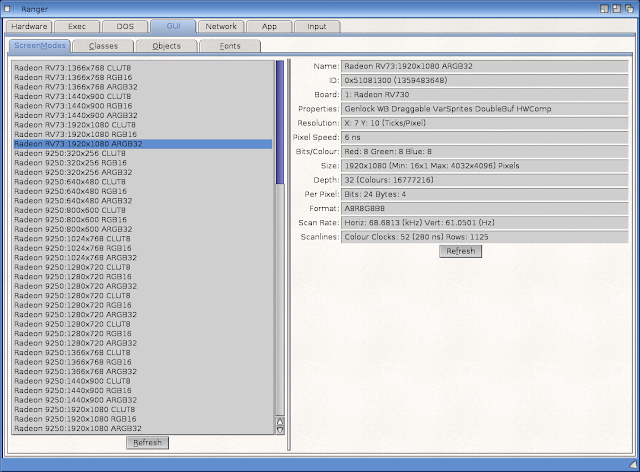
Task: Select the ScreenModes sub-tab
Action: pos(40,46)
